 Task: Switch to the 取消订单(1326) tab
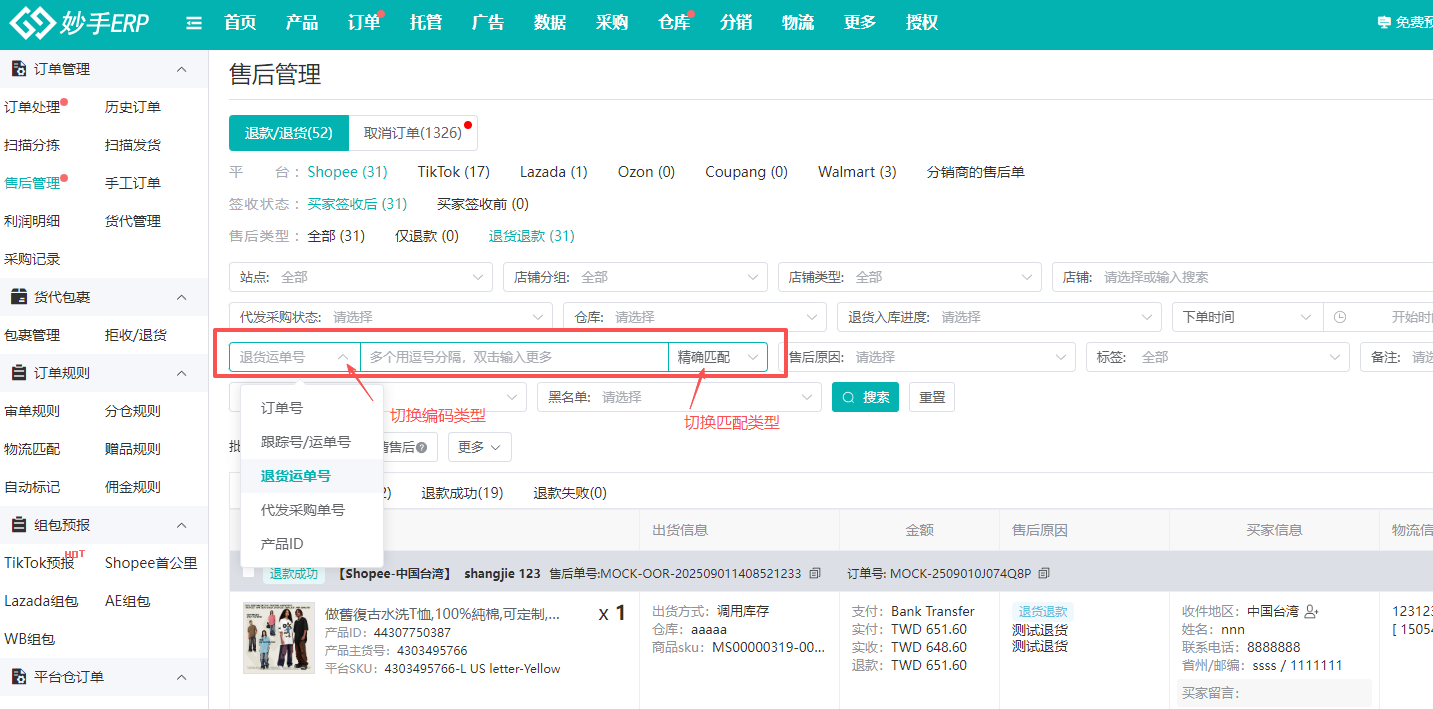[413, 132]
